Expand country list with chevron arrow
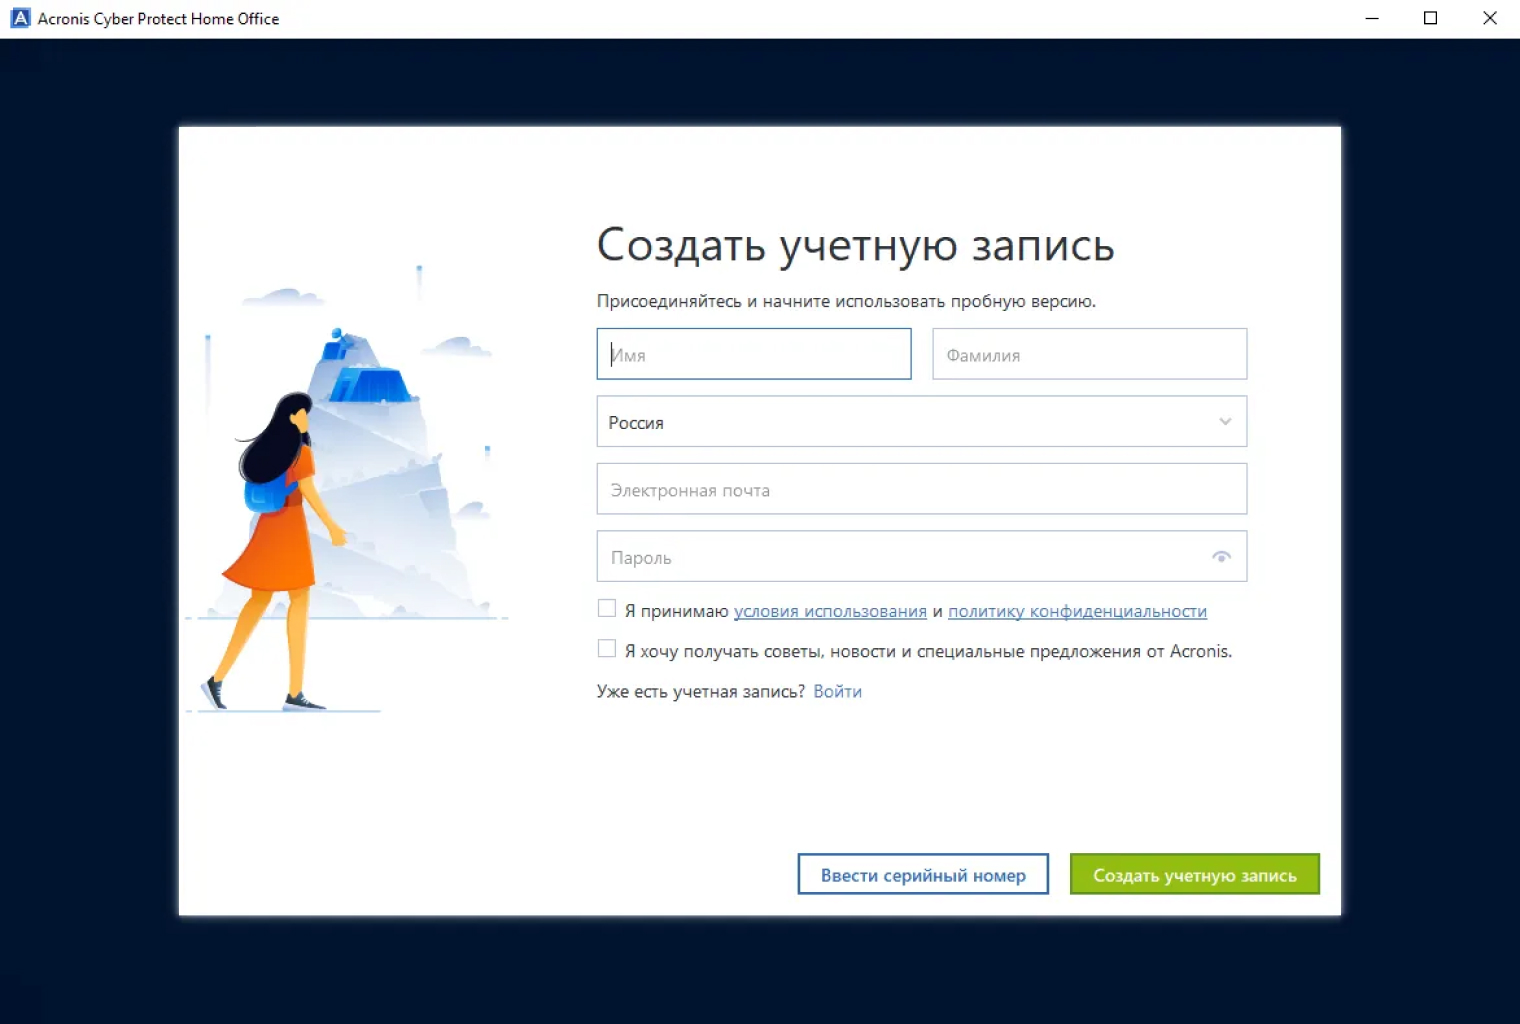 point(1225,422)
